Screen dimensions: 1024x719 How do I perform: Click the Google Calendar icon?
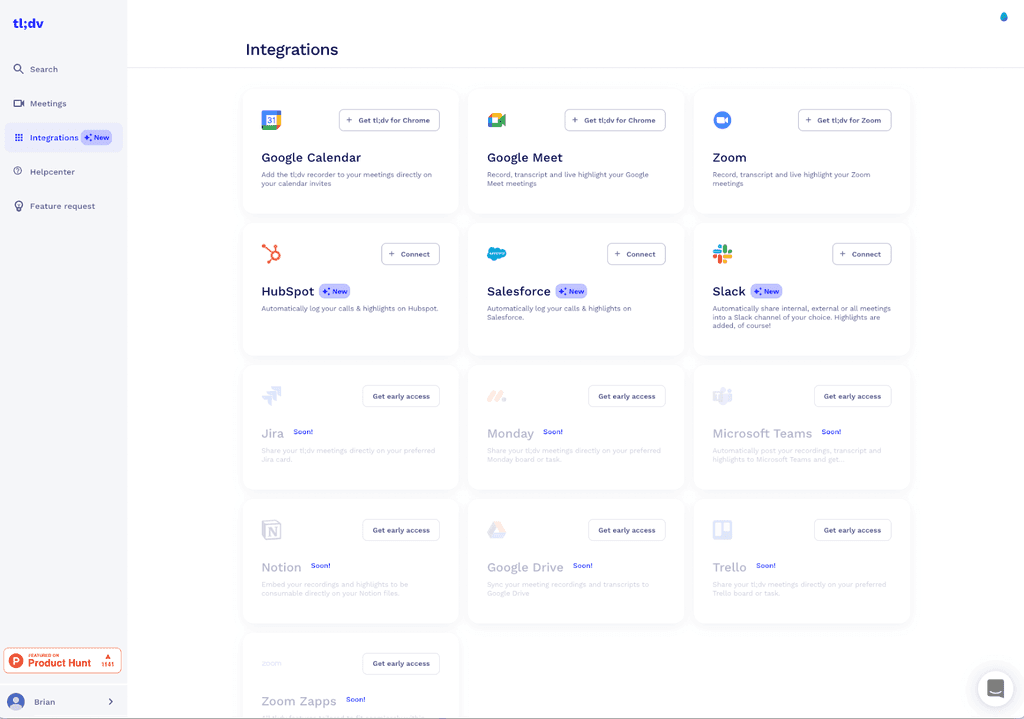[270, 118]
